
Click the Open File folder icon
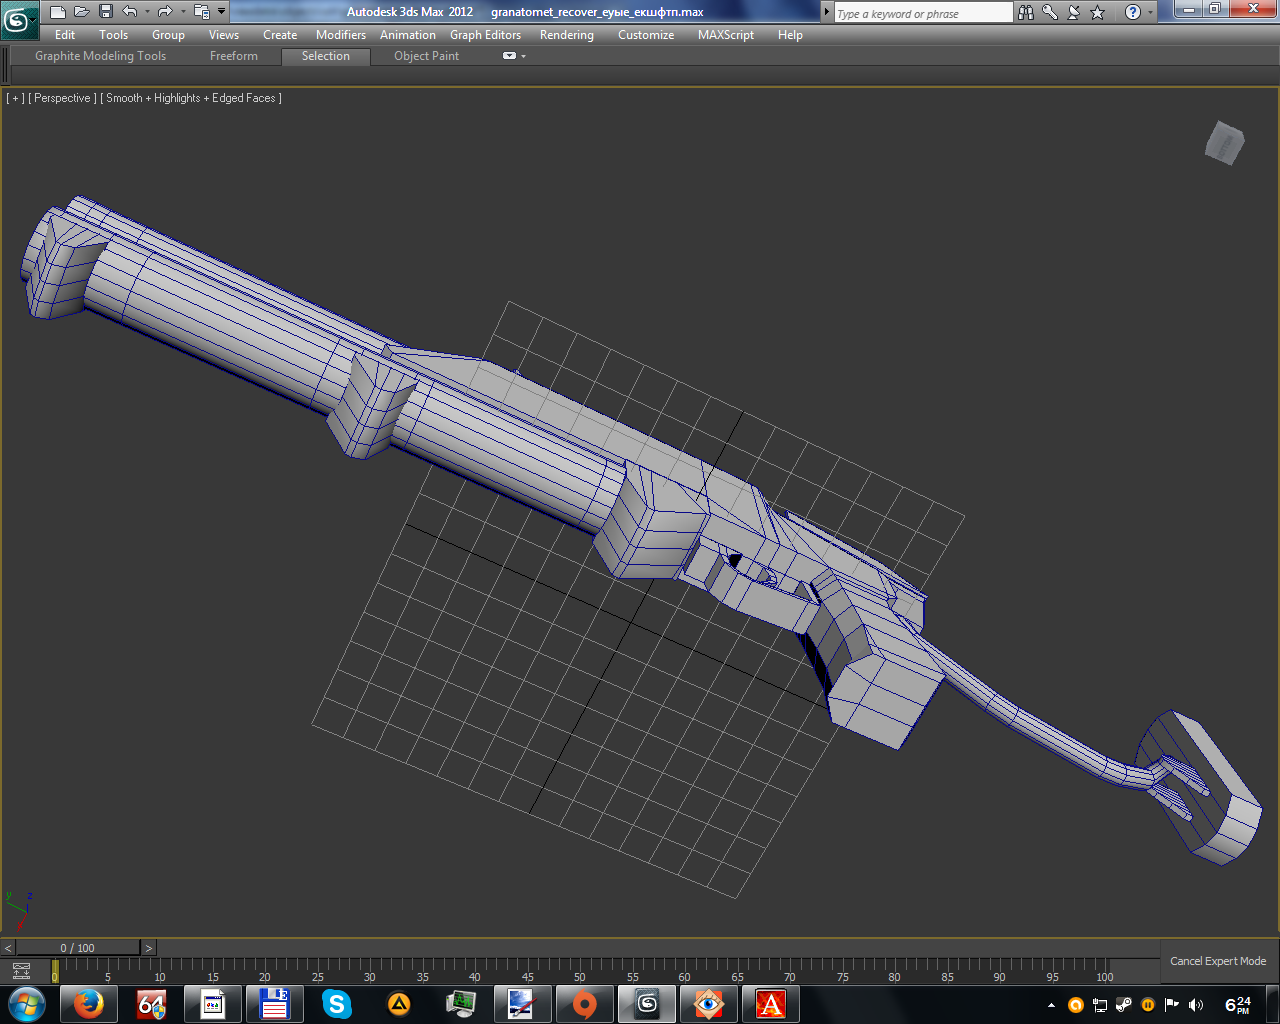pyautogui.click(x=81, y=12)
